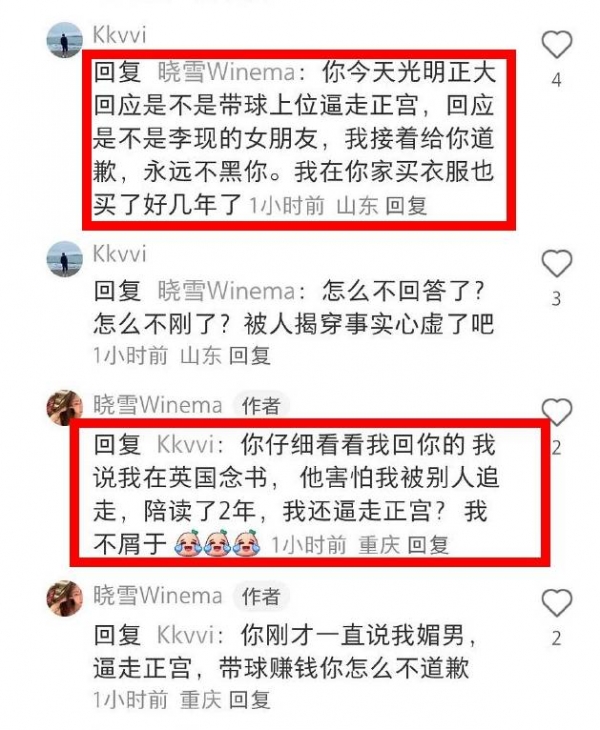Tap 回复 under the 怎么不回答了 comment

click(249, 356)
